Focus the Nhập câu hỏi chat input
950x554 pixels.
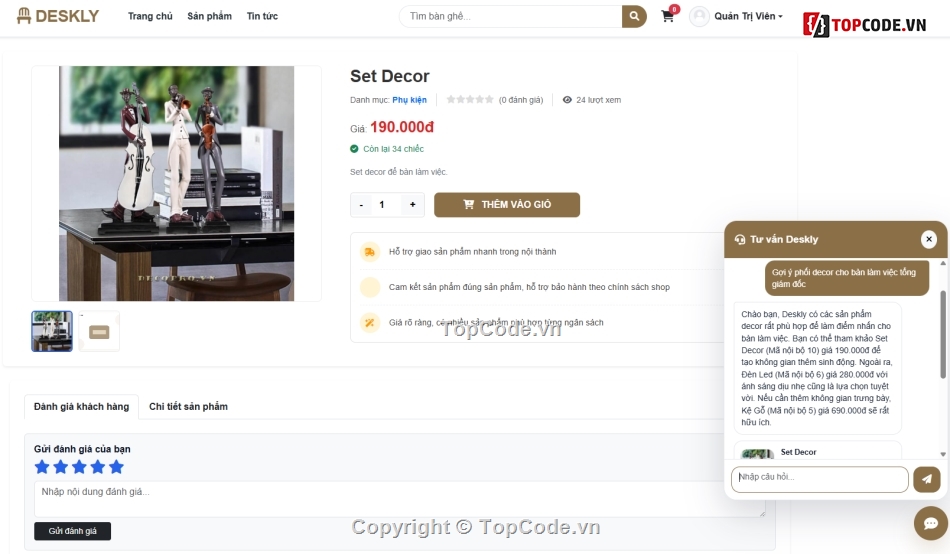click(820, 479)
